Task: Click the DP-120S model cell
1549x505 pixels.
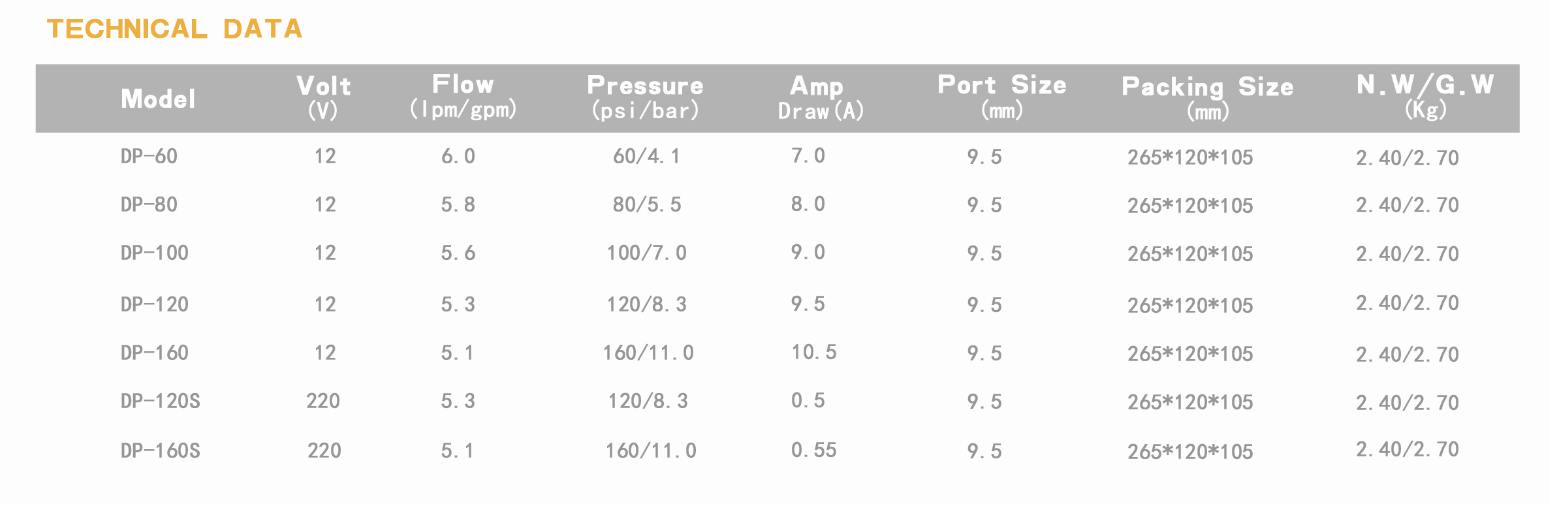Action: click(x=160, y=401)
